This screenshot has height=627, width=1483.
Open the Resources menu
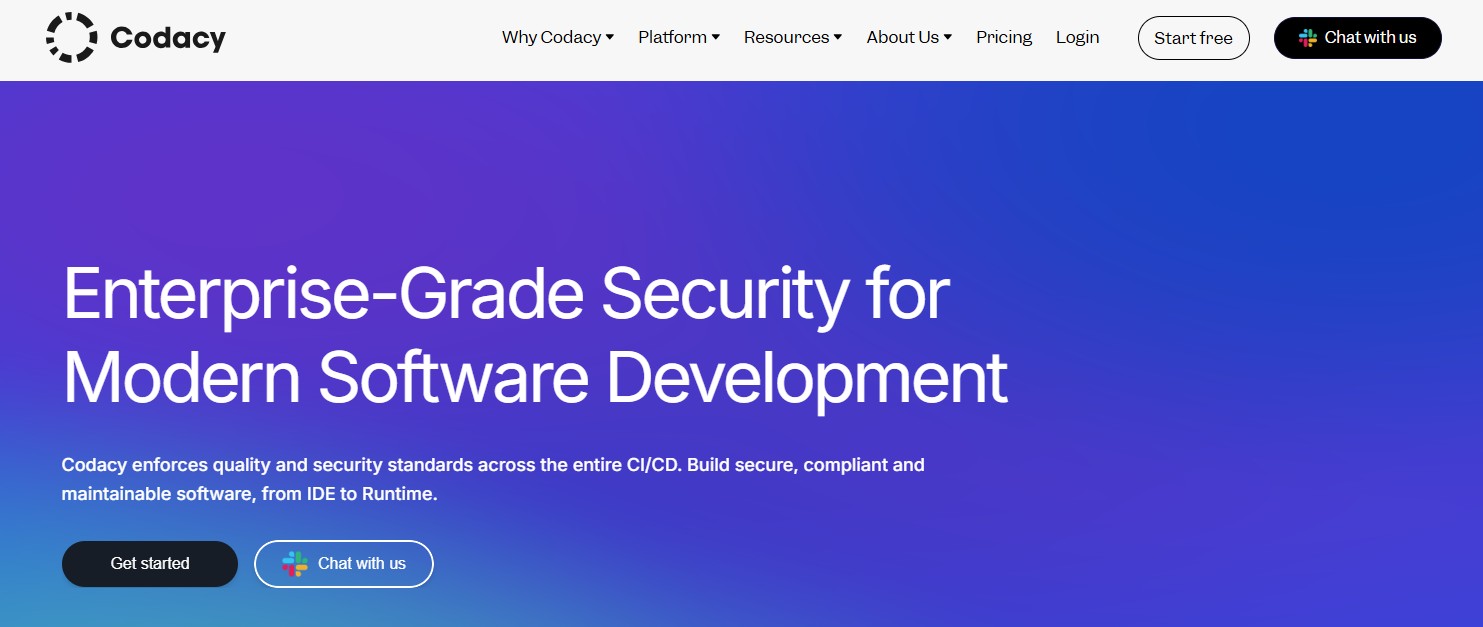793,37
